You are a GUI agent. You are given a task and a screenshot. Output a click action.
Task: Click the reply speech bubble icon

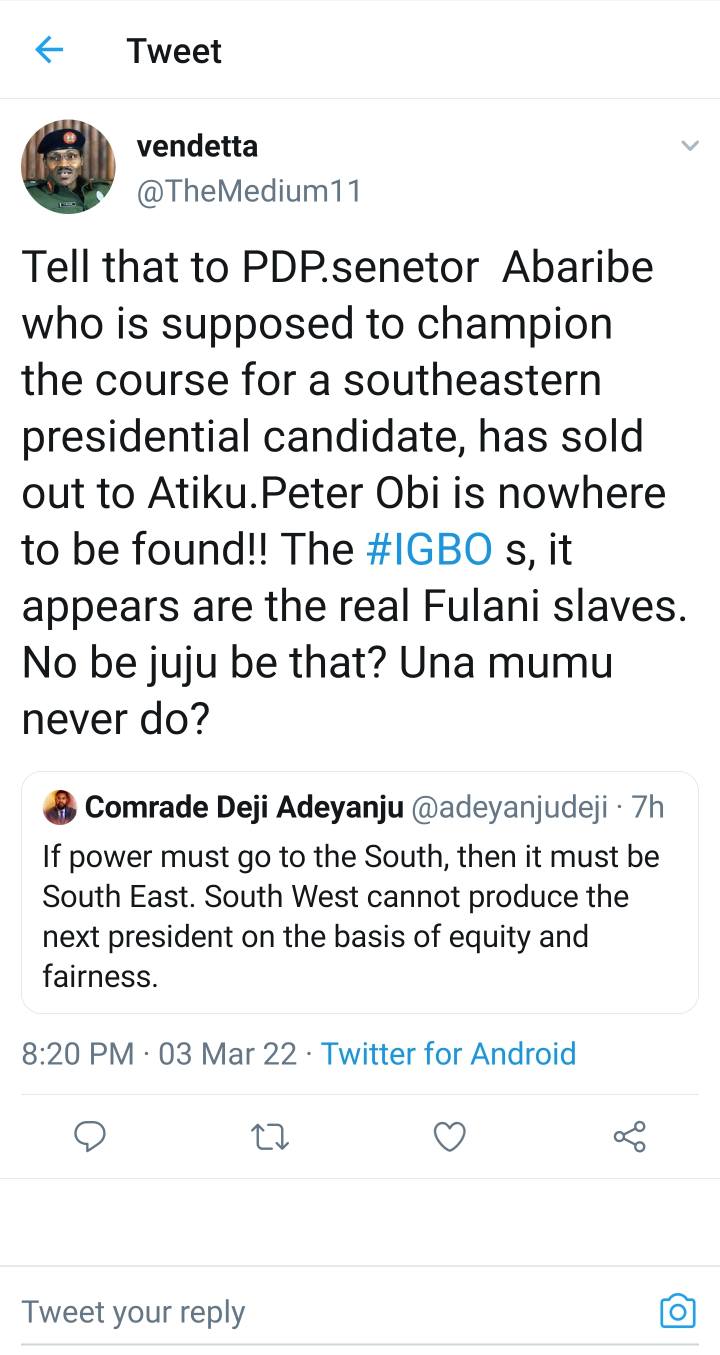pyautogui.click(x=91, y=1136)
